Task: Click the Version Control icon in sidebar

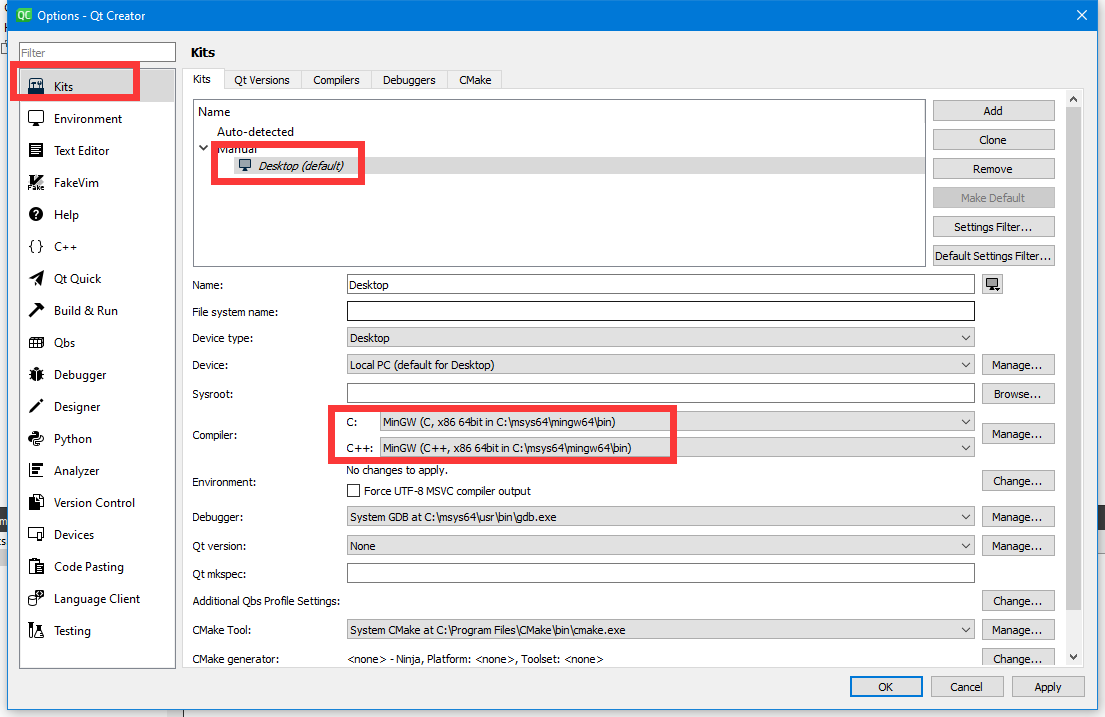Action: tap(36, 503)
